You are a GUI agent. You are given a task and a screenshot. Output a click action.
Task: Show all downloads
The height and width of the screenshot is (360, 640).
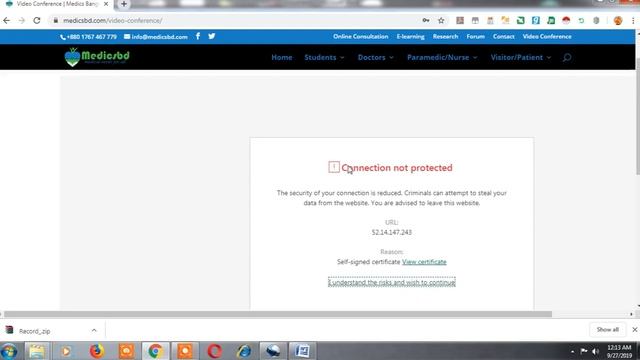pyautogui.click(x=607, y=329)
